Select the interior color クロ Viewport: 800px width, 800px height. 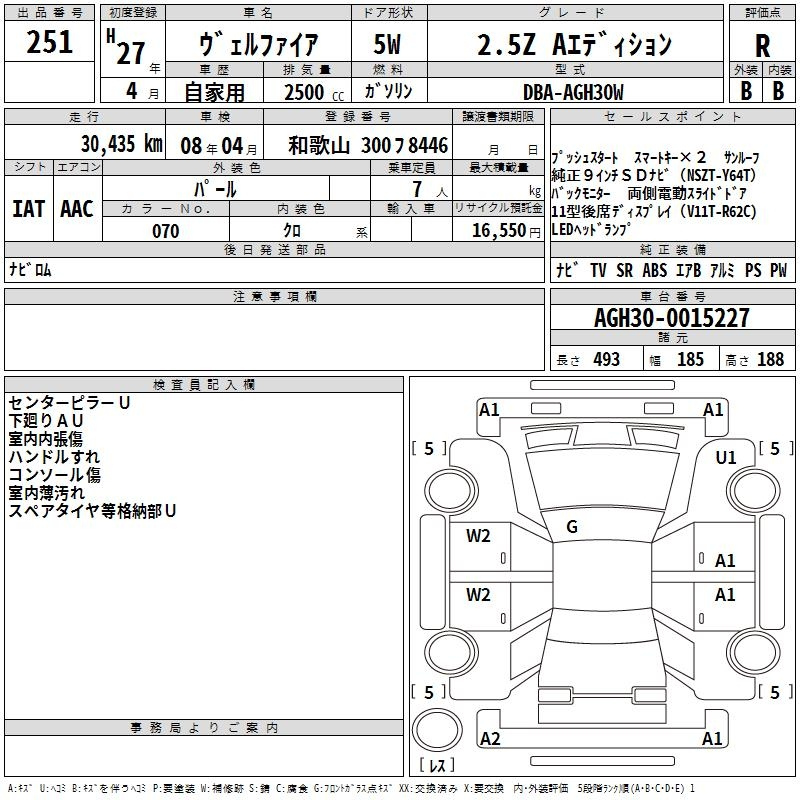292,231
